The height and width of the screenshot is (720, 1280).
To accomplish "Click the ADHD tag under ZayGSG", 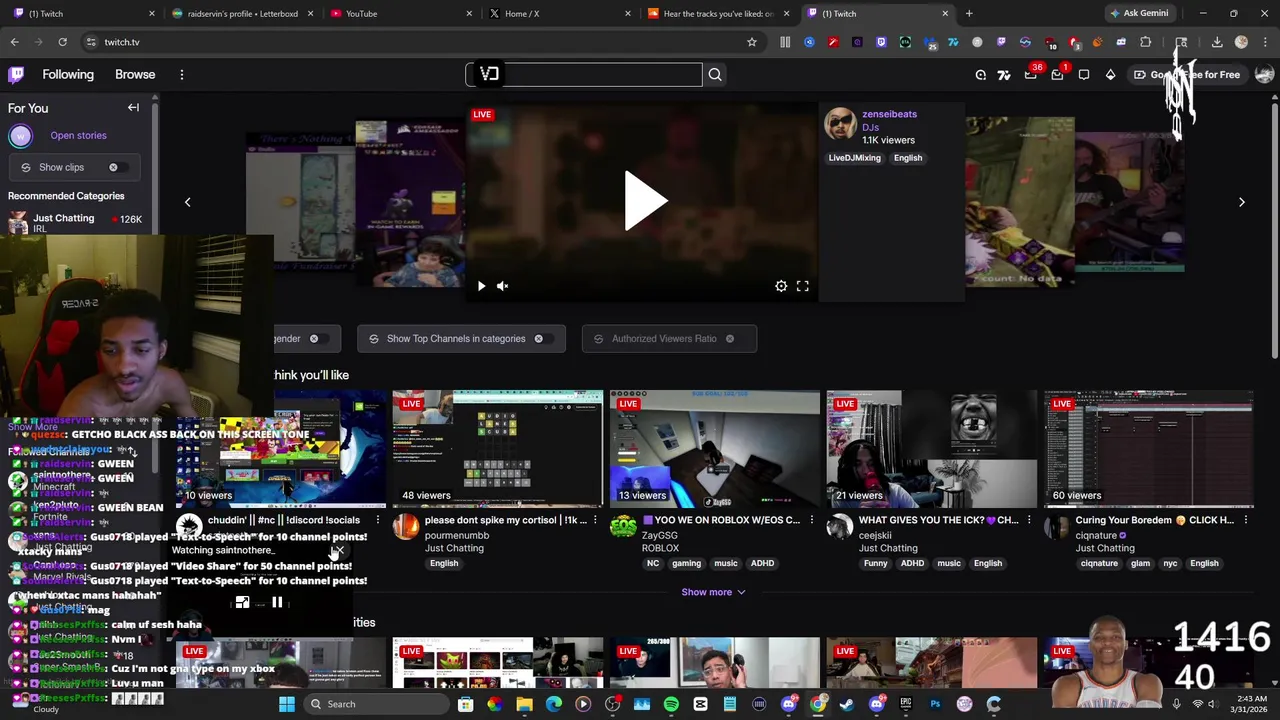I will pos(762,563).
